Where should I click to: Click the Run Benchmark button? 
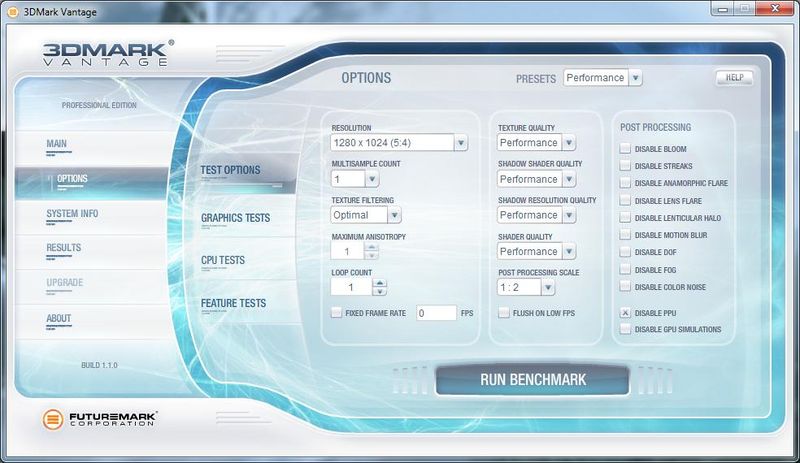tap(532, 380)
